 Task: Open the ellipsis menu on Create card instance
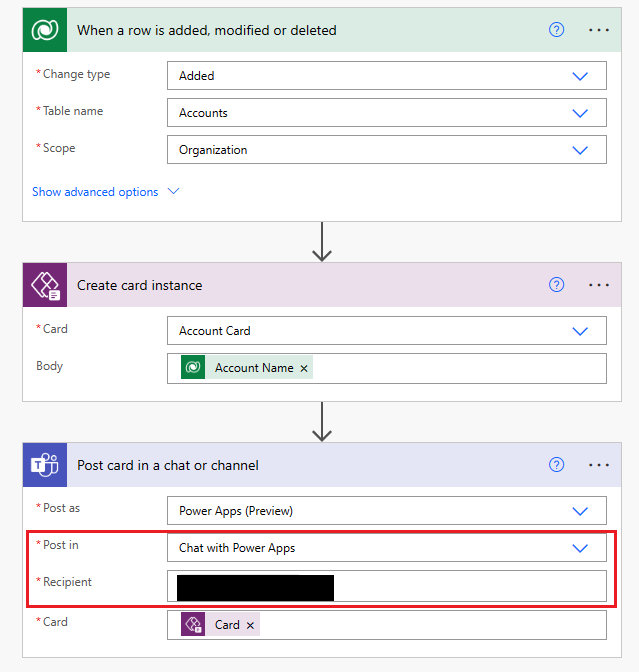click(x=599, y=285)
